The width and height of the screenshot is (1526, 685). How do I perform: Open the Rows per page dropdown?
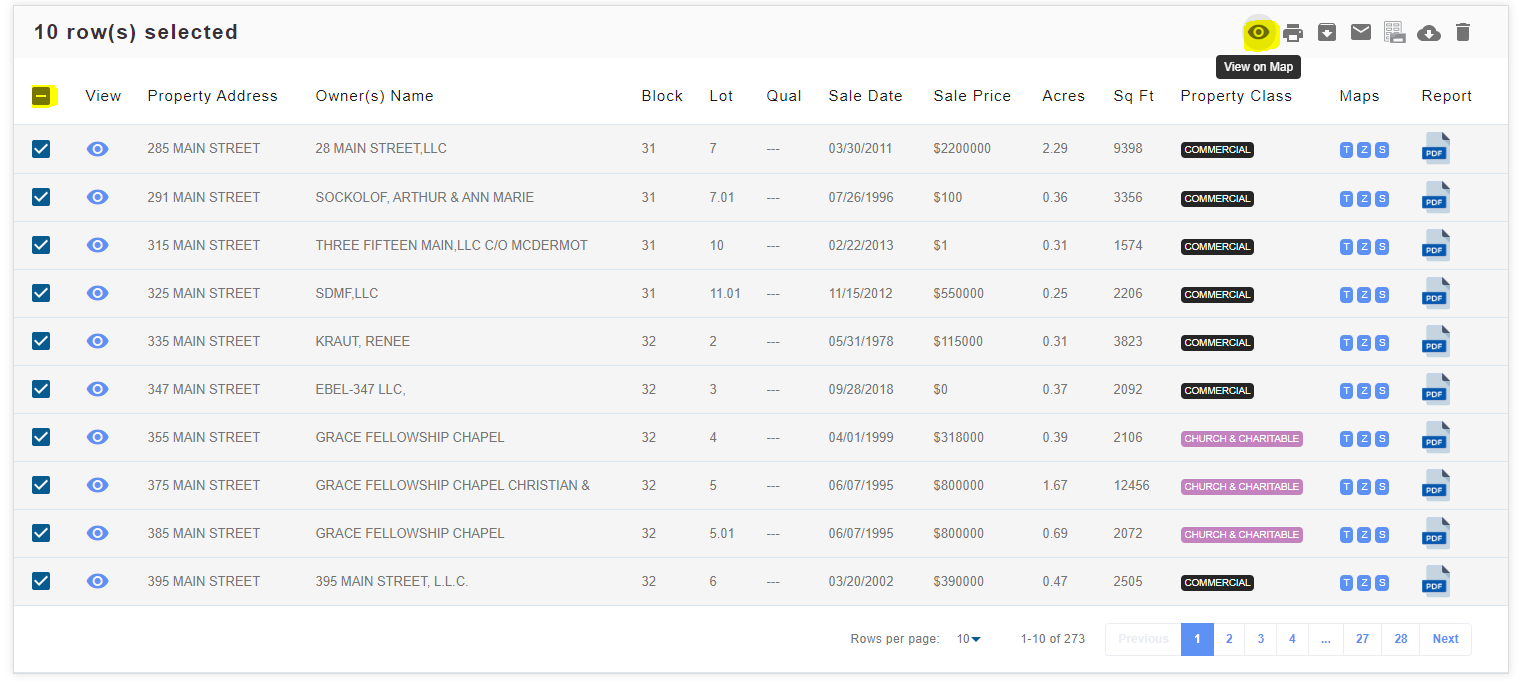pos(968,639)
